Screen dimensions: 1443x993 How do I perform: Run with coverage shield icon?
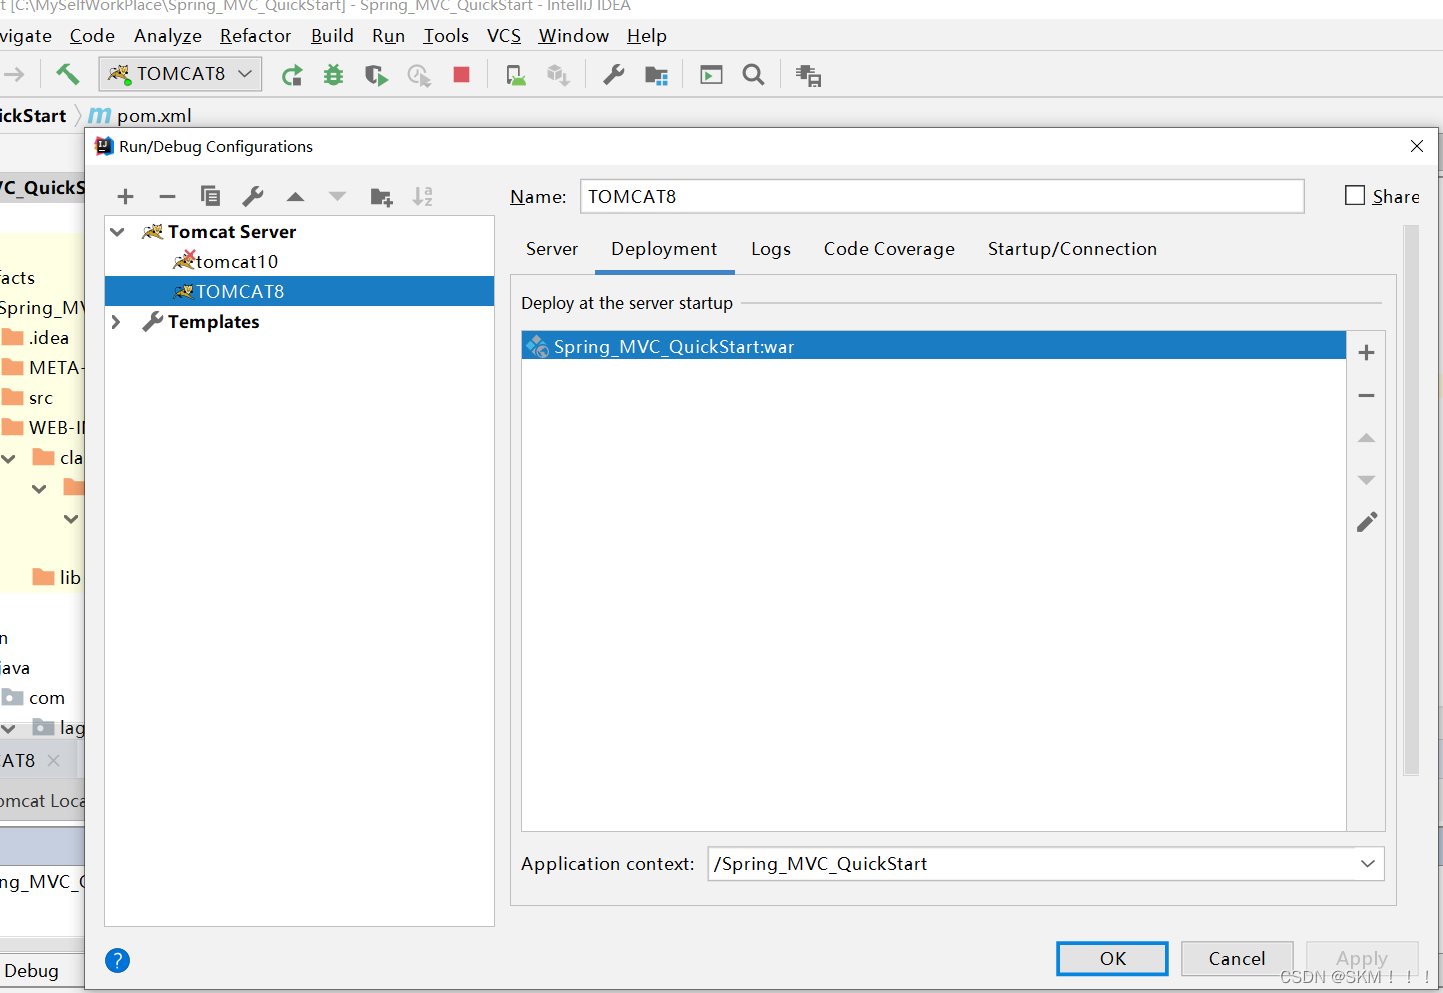(376, 75)
